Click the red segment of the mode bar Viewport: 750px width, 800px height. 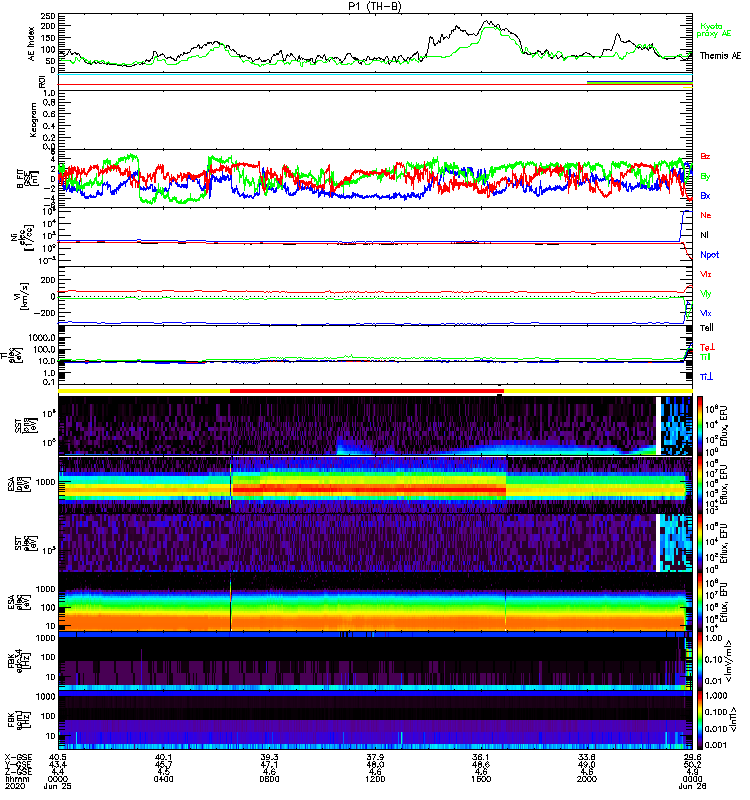[367, 391]
